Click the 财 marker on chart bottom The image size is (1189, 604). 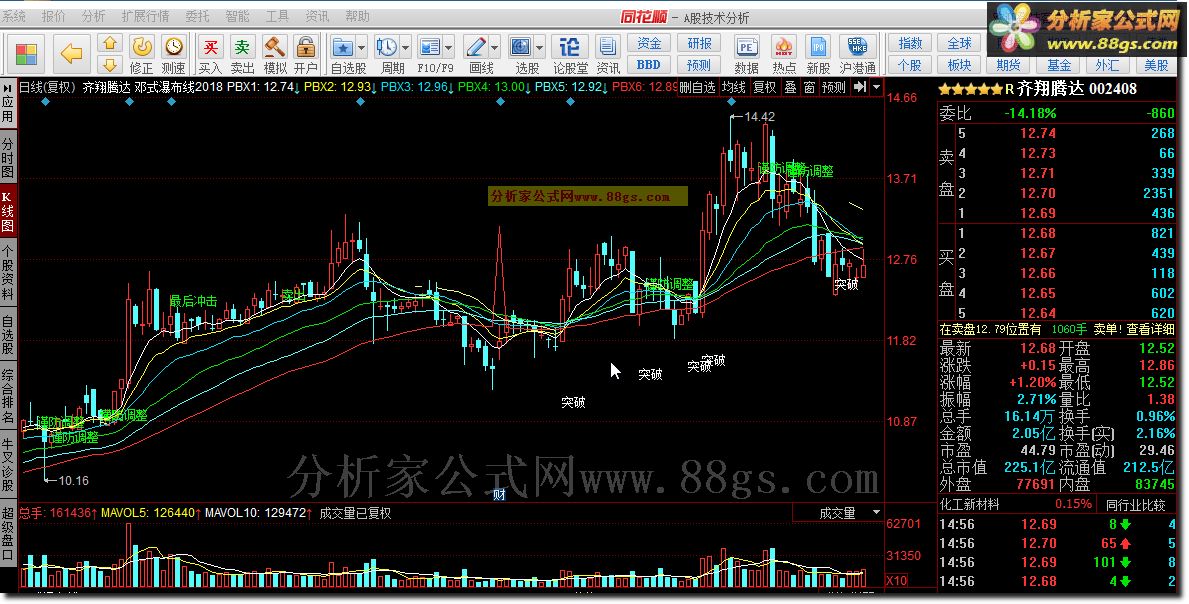tap(499, 496)
